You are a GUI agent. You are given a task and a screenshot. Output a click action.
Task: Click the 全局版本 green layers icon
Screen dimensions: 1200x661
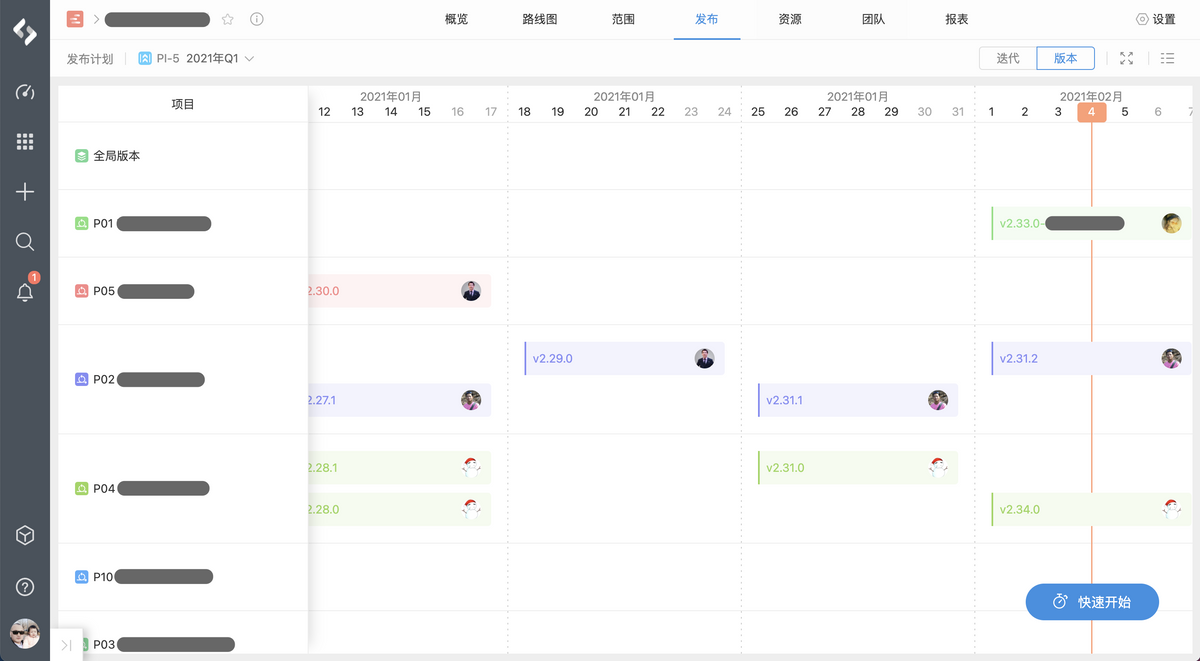click(82, 156)
